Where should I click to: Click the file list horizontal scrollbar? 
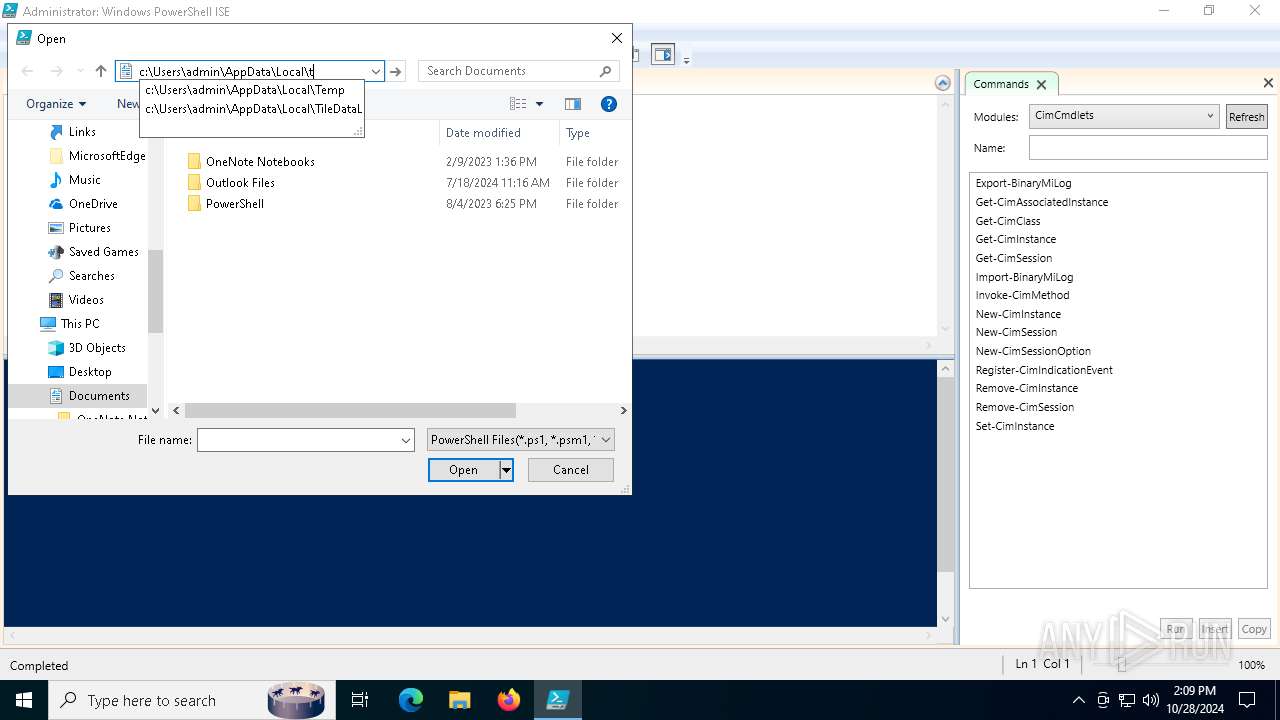tap(350, 411)
